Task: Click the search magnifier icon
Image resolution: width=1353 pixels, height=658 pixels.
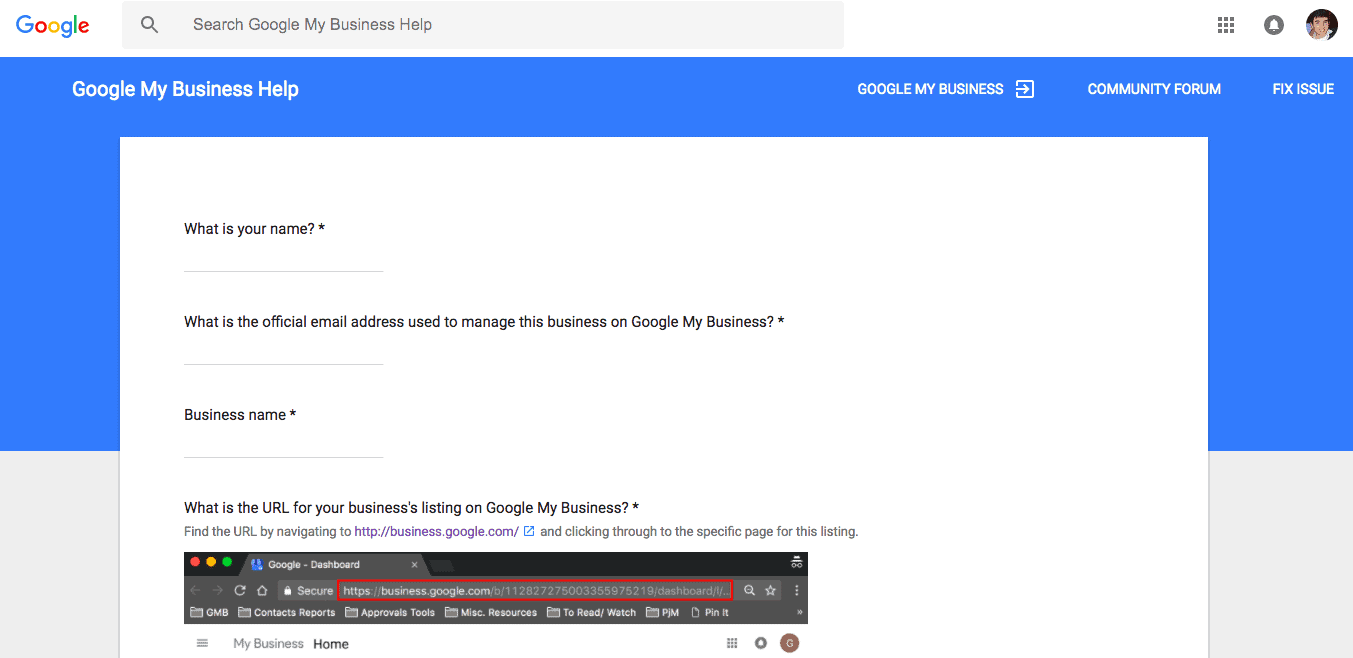Action: (150, 24)
